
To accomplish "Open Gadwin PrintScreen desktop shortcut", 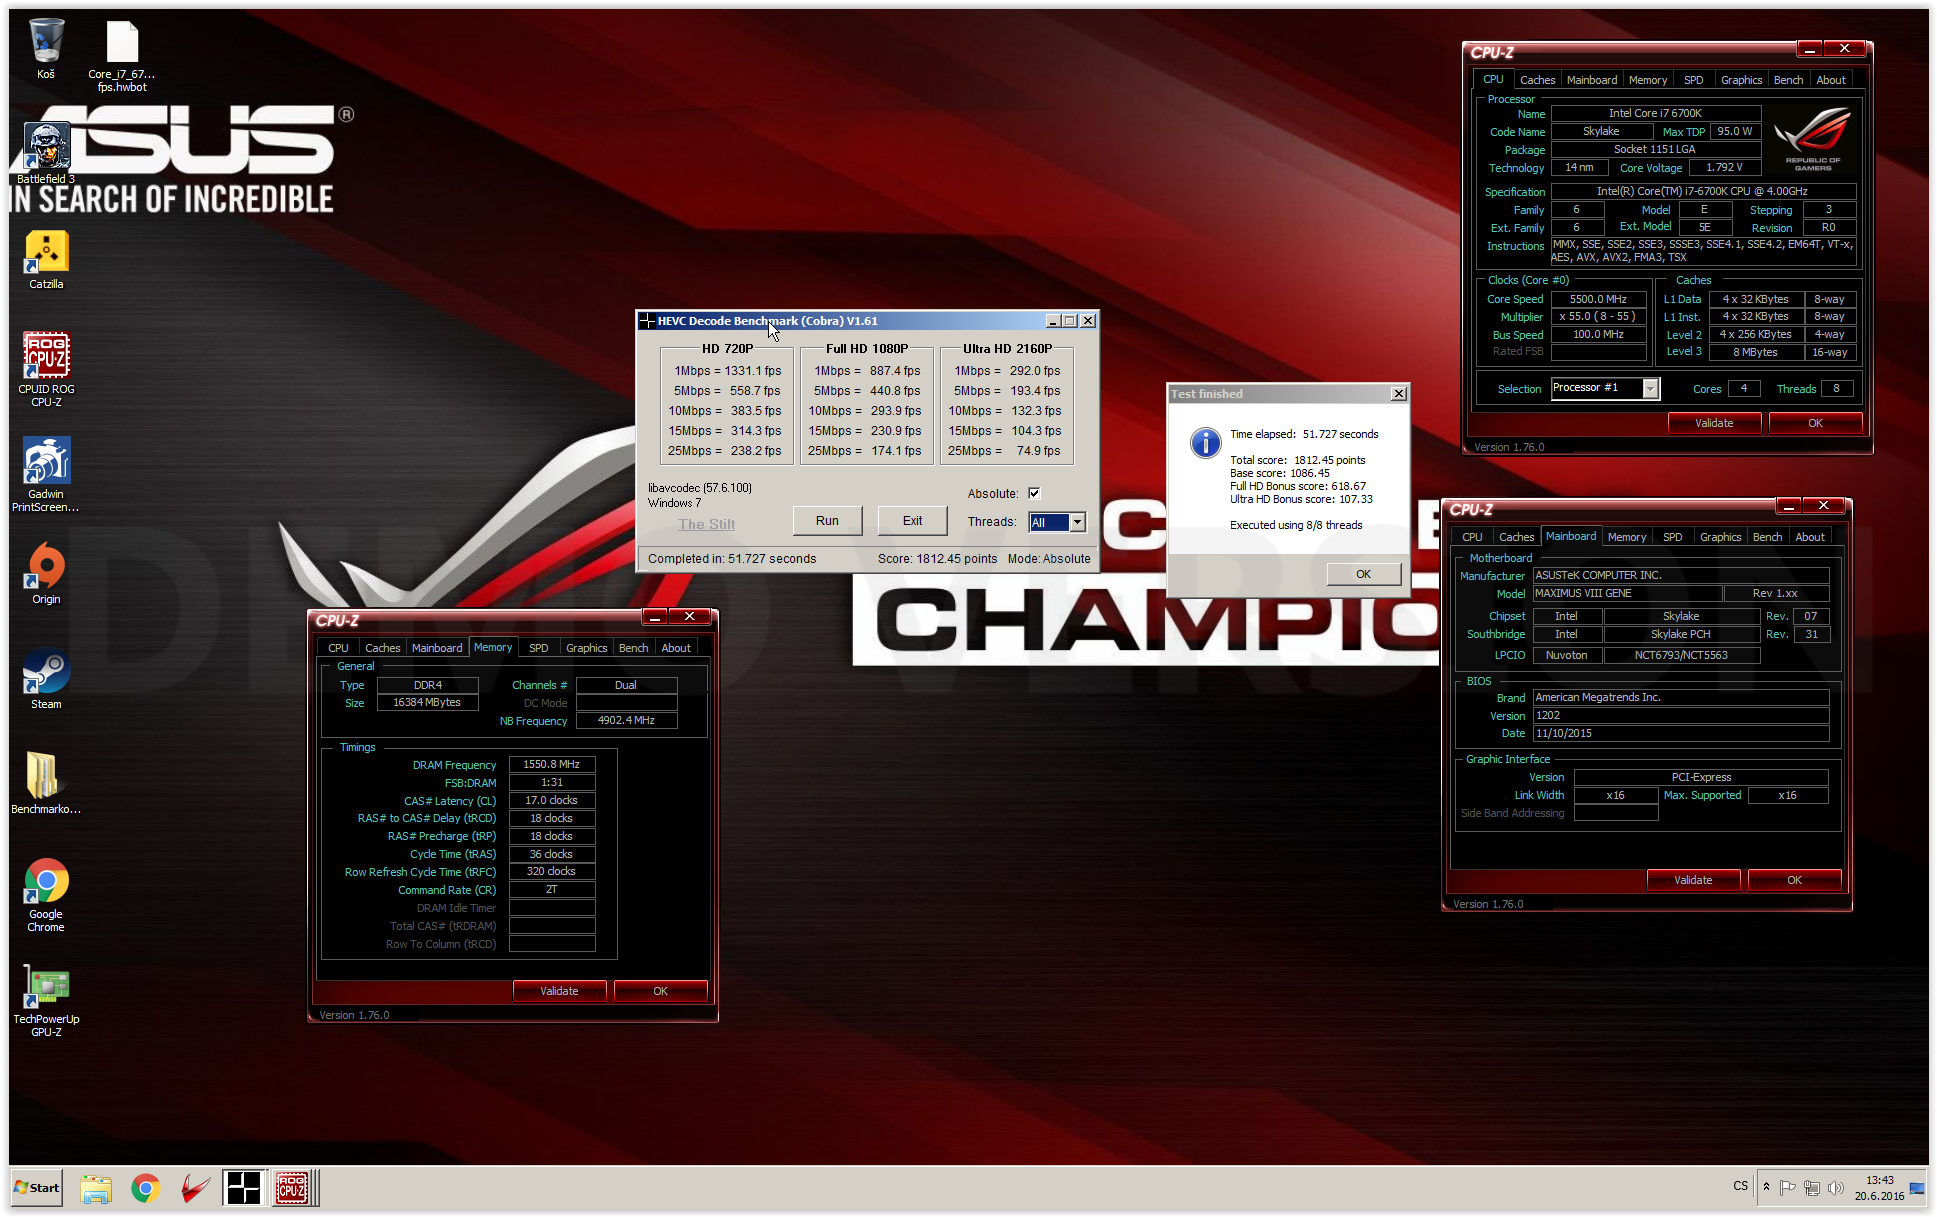I will pyautogui.click(x=46, y=474).
